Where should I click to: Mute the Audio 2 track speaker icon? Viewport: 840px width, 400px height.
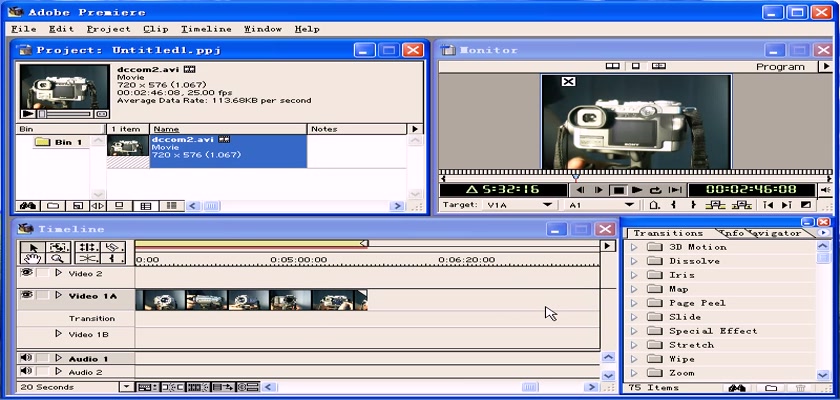(x=25, y=371)
